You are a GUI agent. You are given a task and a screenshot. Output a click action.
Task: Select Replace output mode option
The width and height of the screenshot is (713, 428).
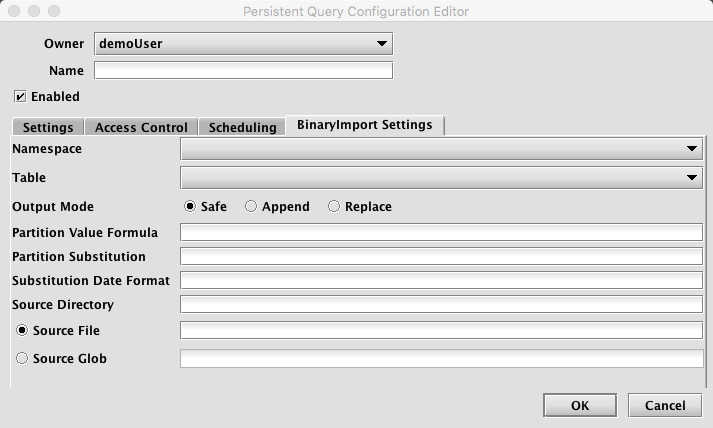(334, 207)
